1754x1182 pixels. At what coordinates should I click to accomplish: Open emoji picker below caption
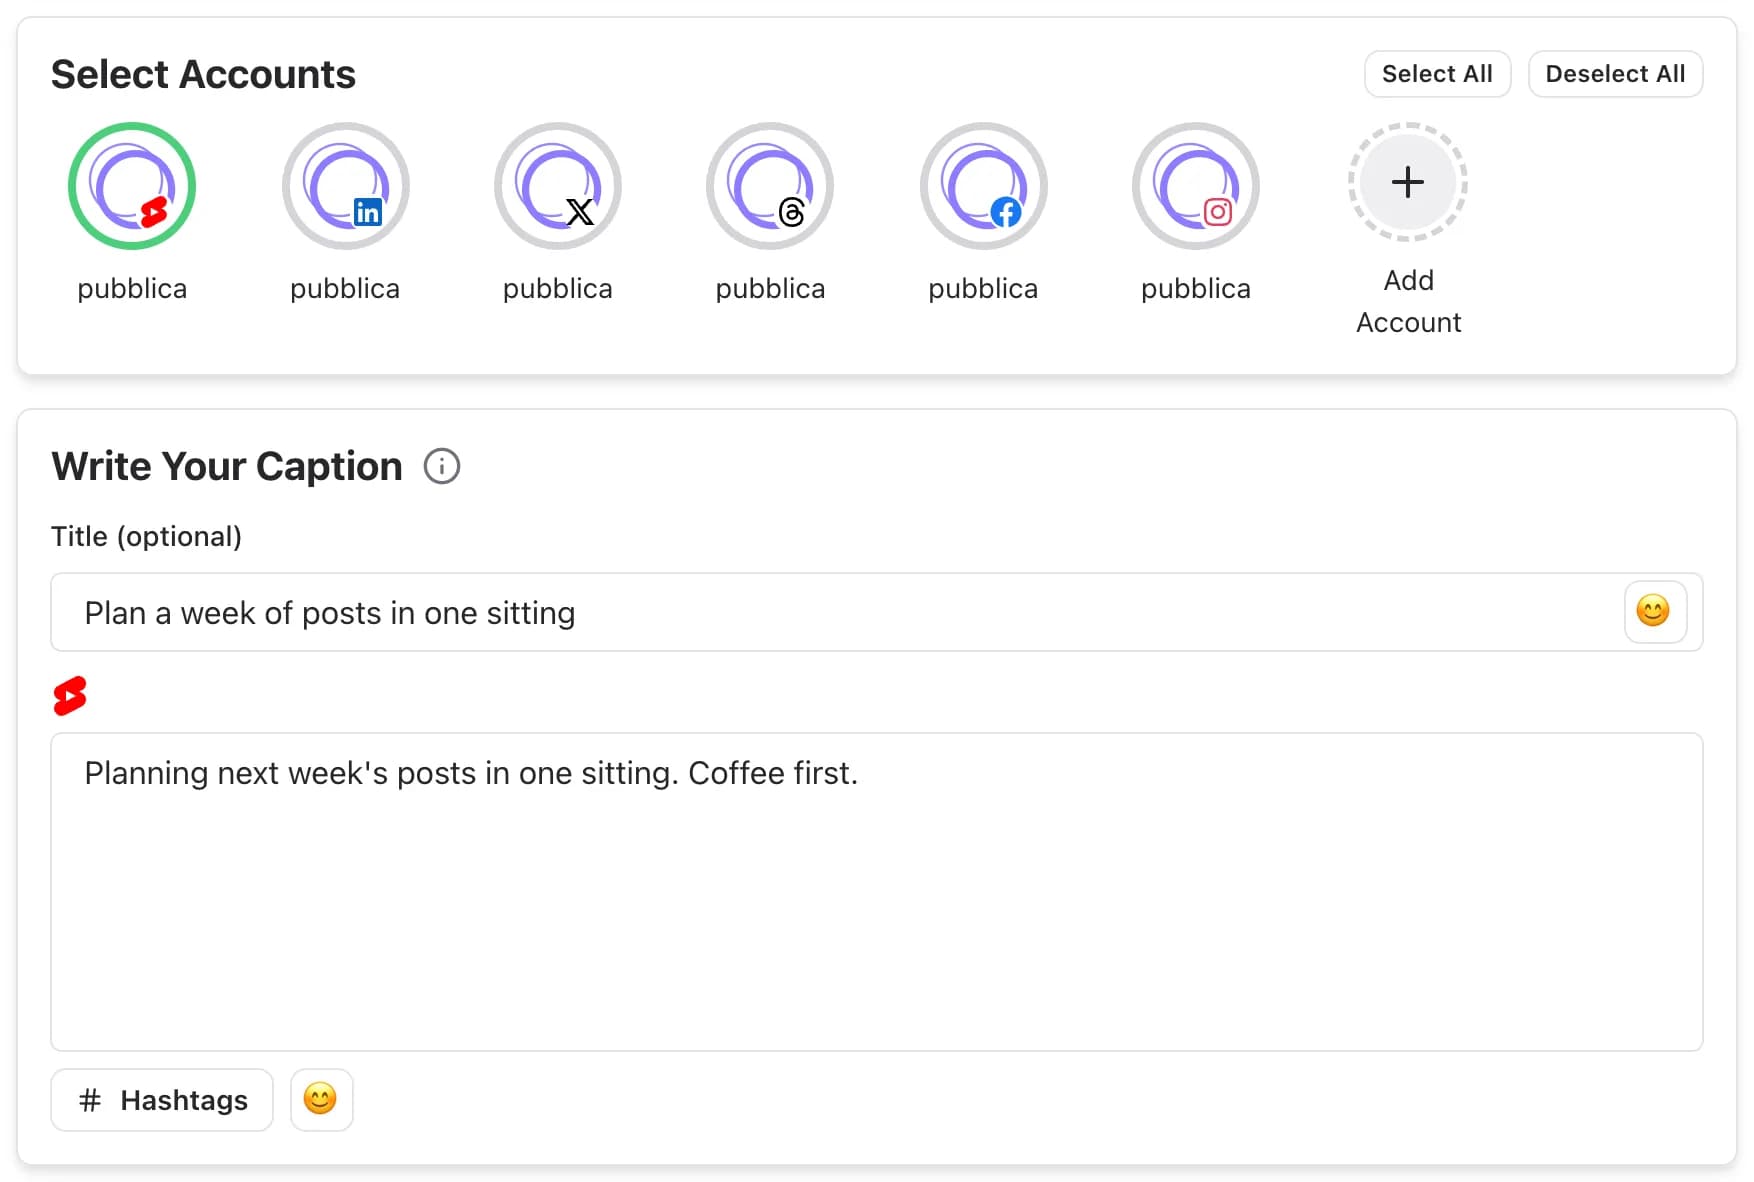tap(321, 1100)
